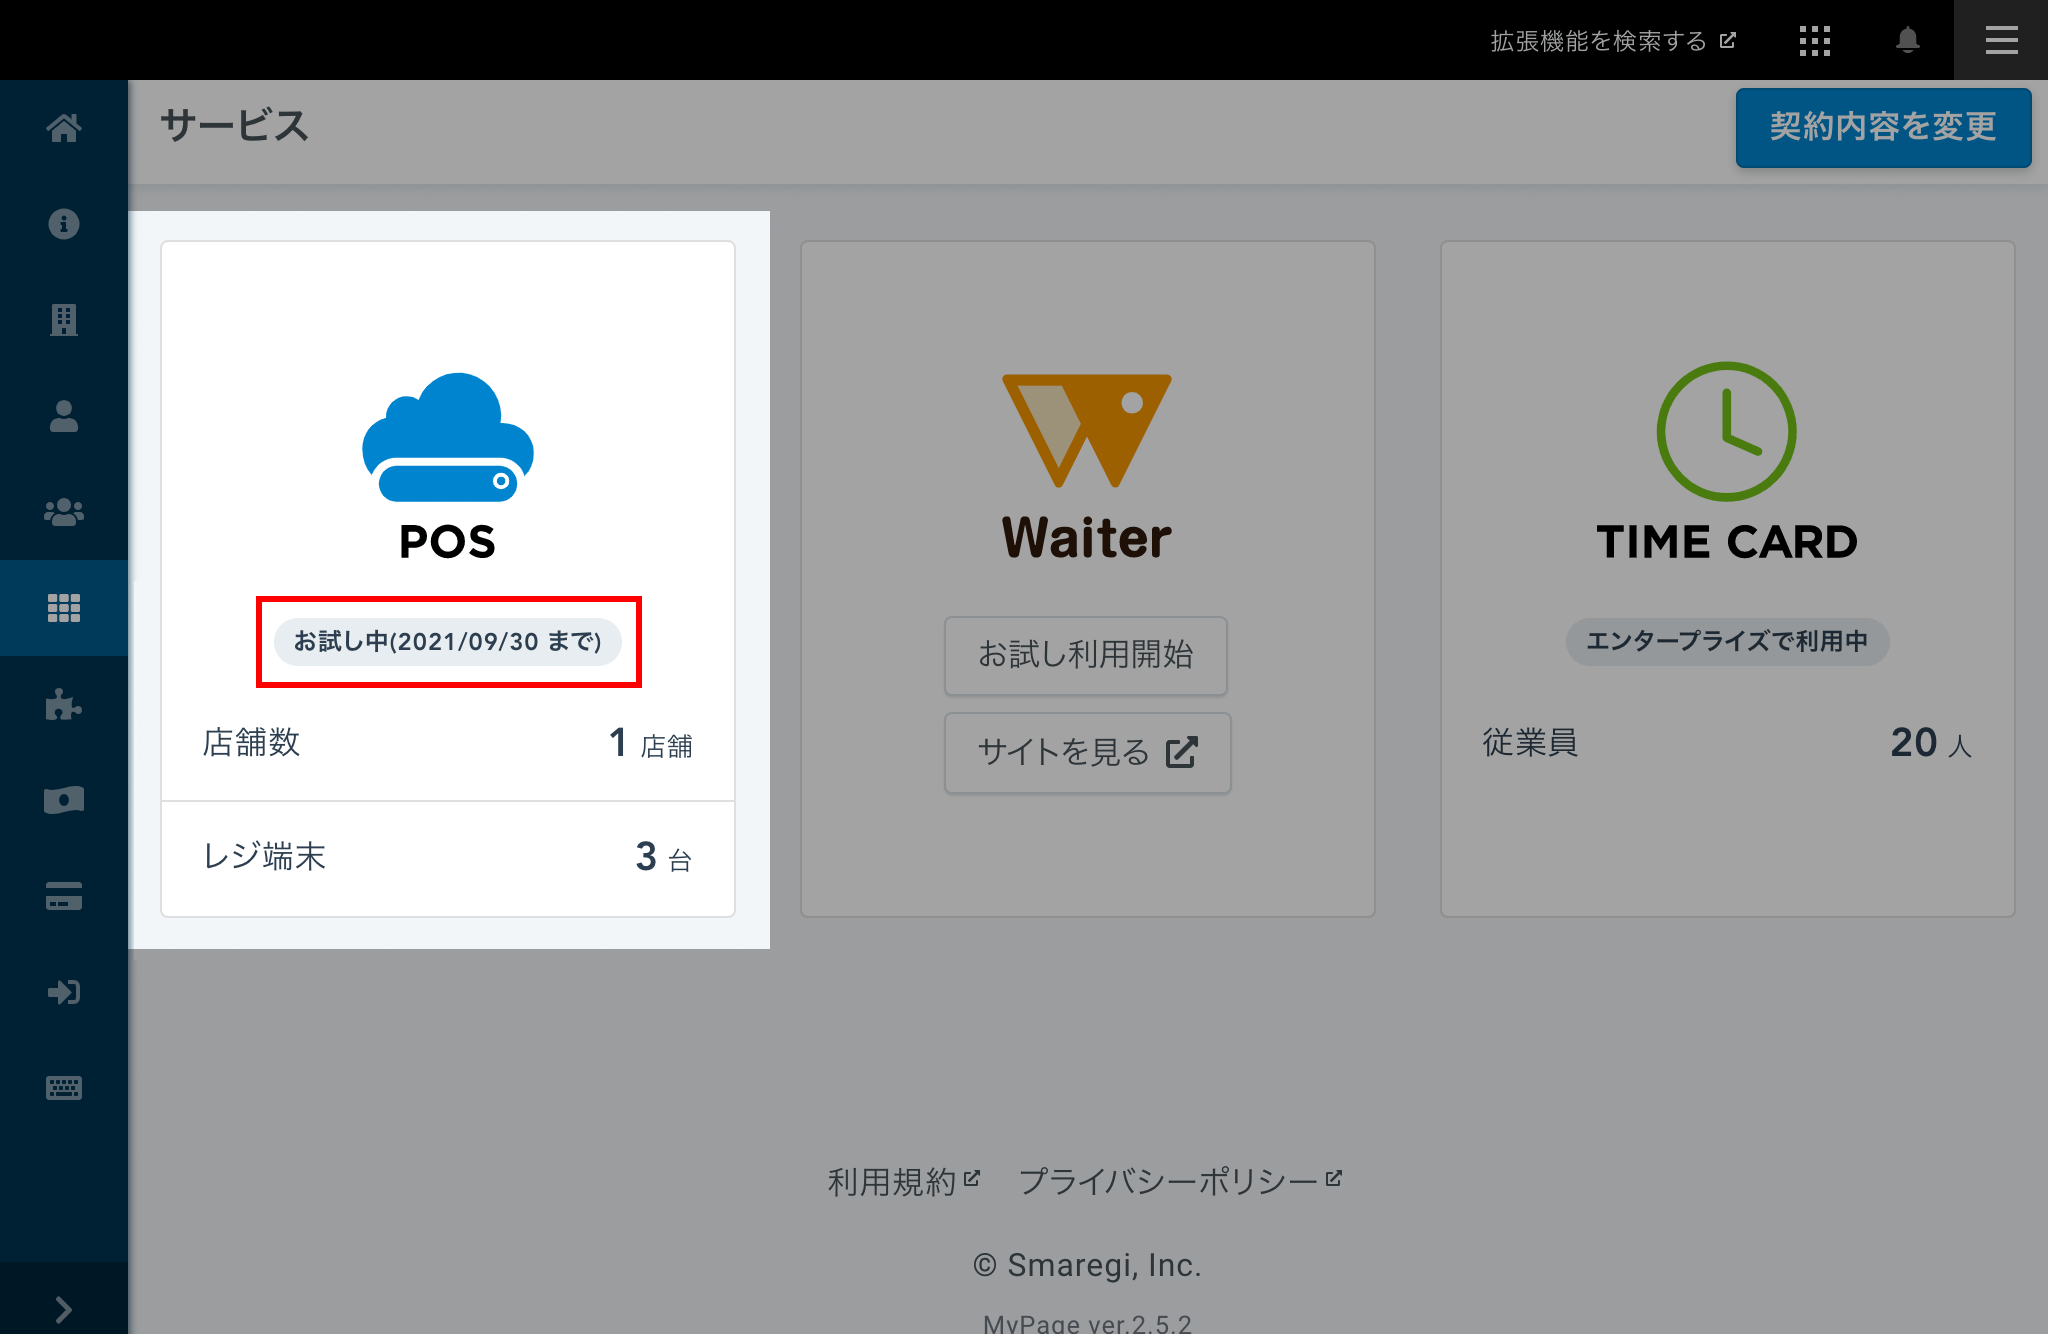Click the 契約内容を変更 button
Image resolution: width=2048 pixels, height=1334 pixels.
pyautogui.click(x=1883, y=127)
